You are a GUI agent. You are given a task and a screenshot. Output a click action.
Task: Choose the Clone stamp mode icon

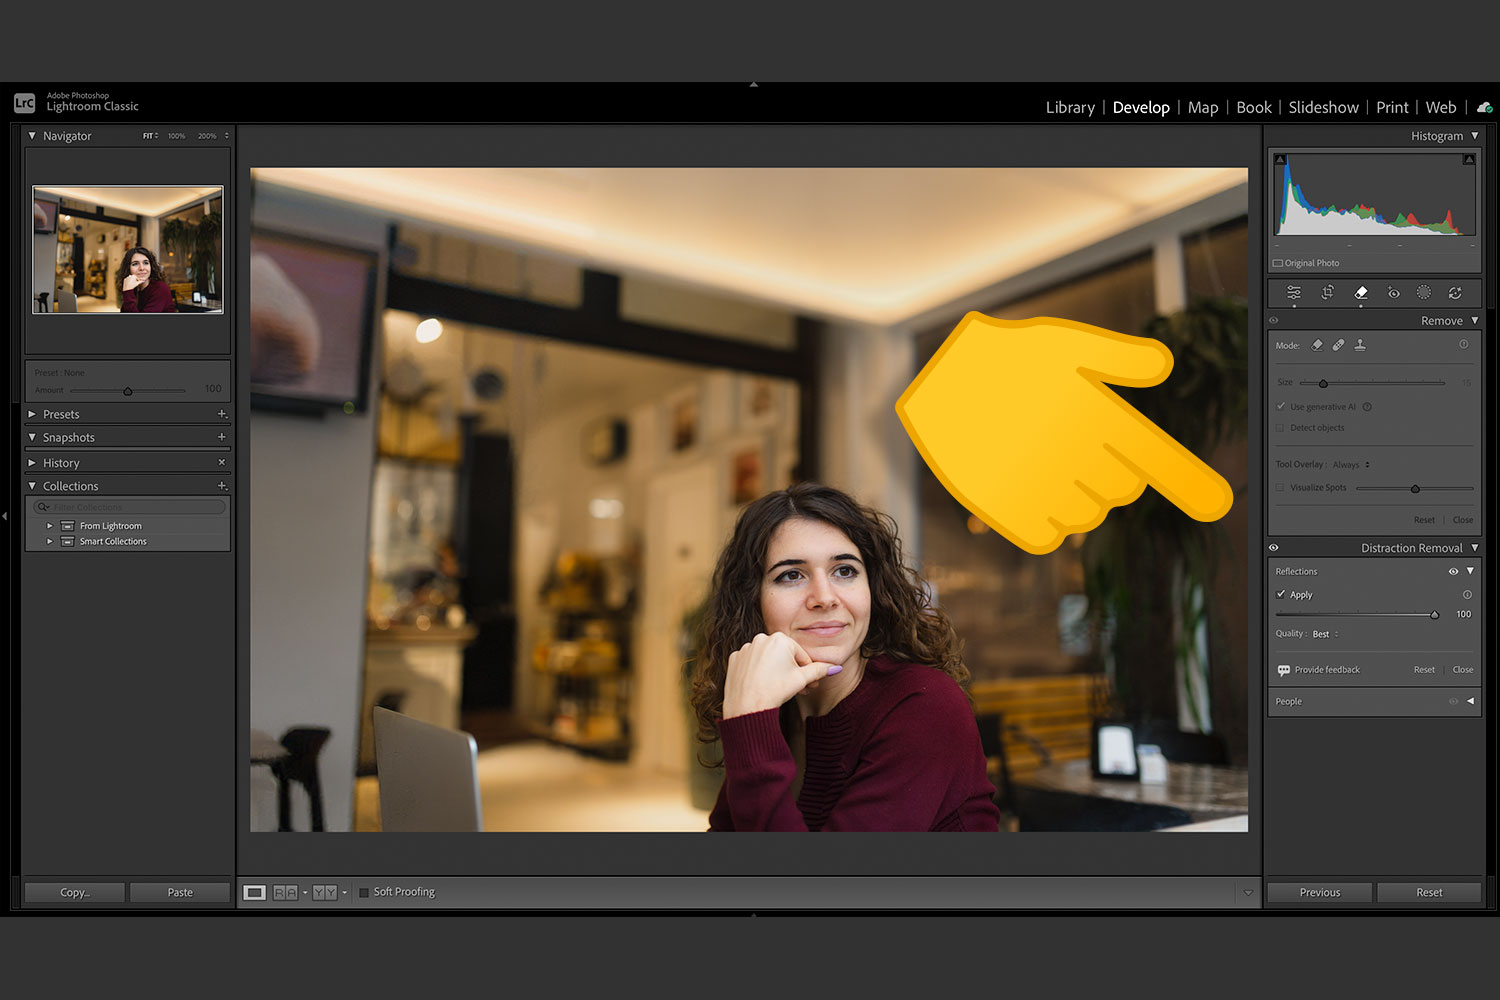(x=1360, y=345)
